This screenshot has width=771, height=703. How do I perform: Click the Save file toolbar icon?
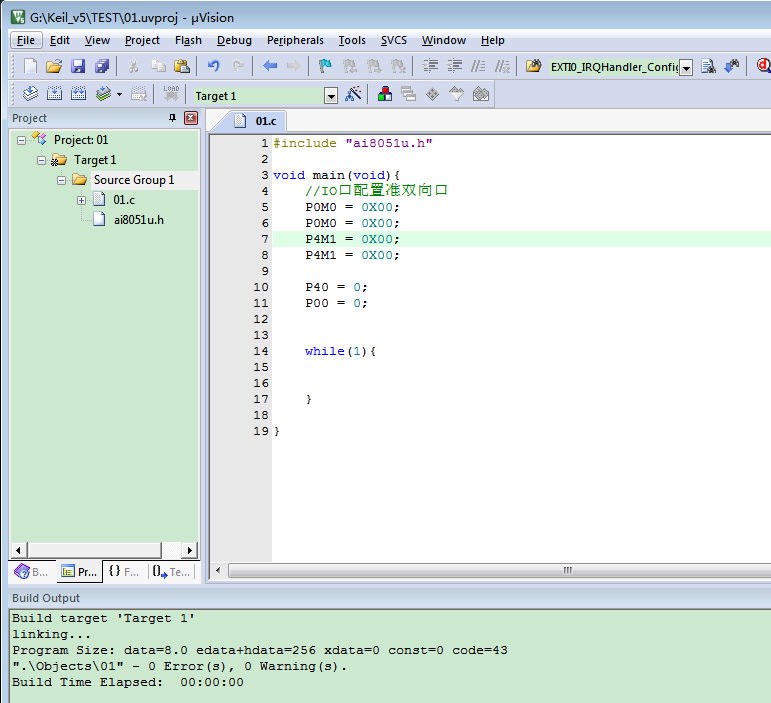coord(78,66)
